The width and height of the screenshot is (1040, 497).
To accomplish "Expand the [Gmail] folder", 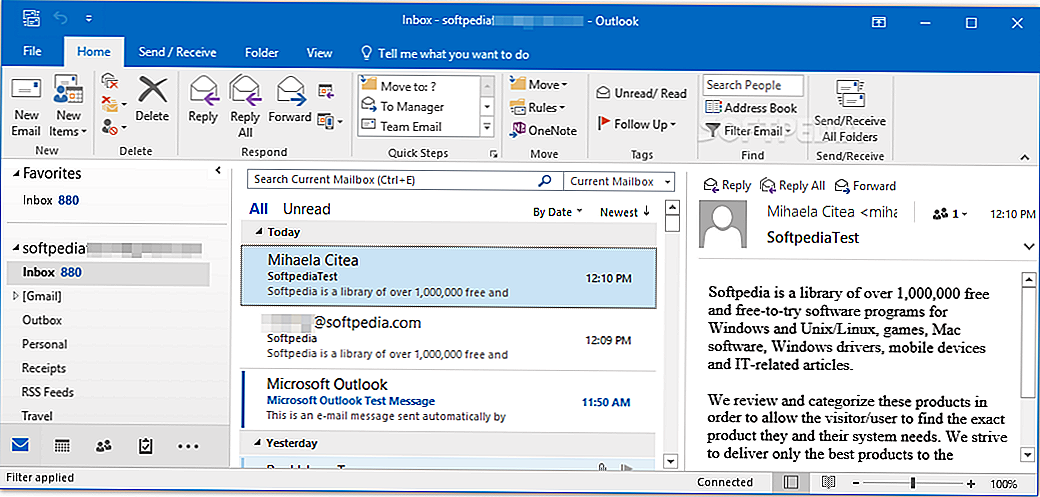I will (16, 296).
